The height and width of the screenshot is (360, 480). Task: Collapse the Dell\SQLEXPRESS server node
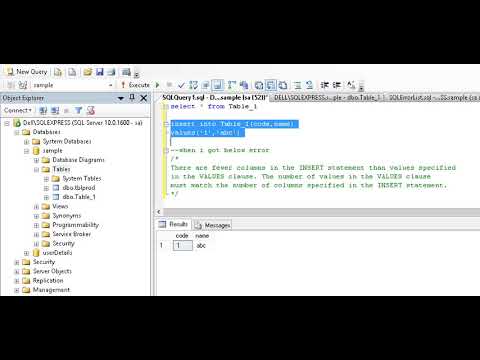(x=7, y=123)
